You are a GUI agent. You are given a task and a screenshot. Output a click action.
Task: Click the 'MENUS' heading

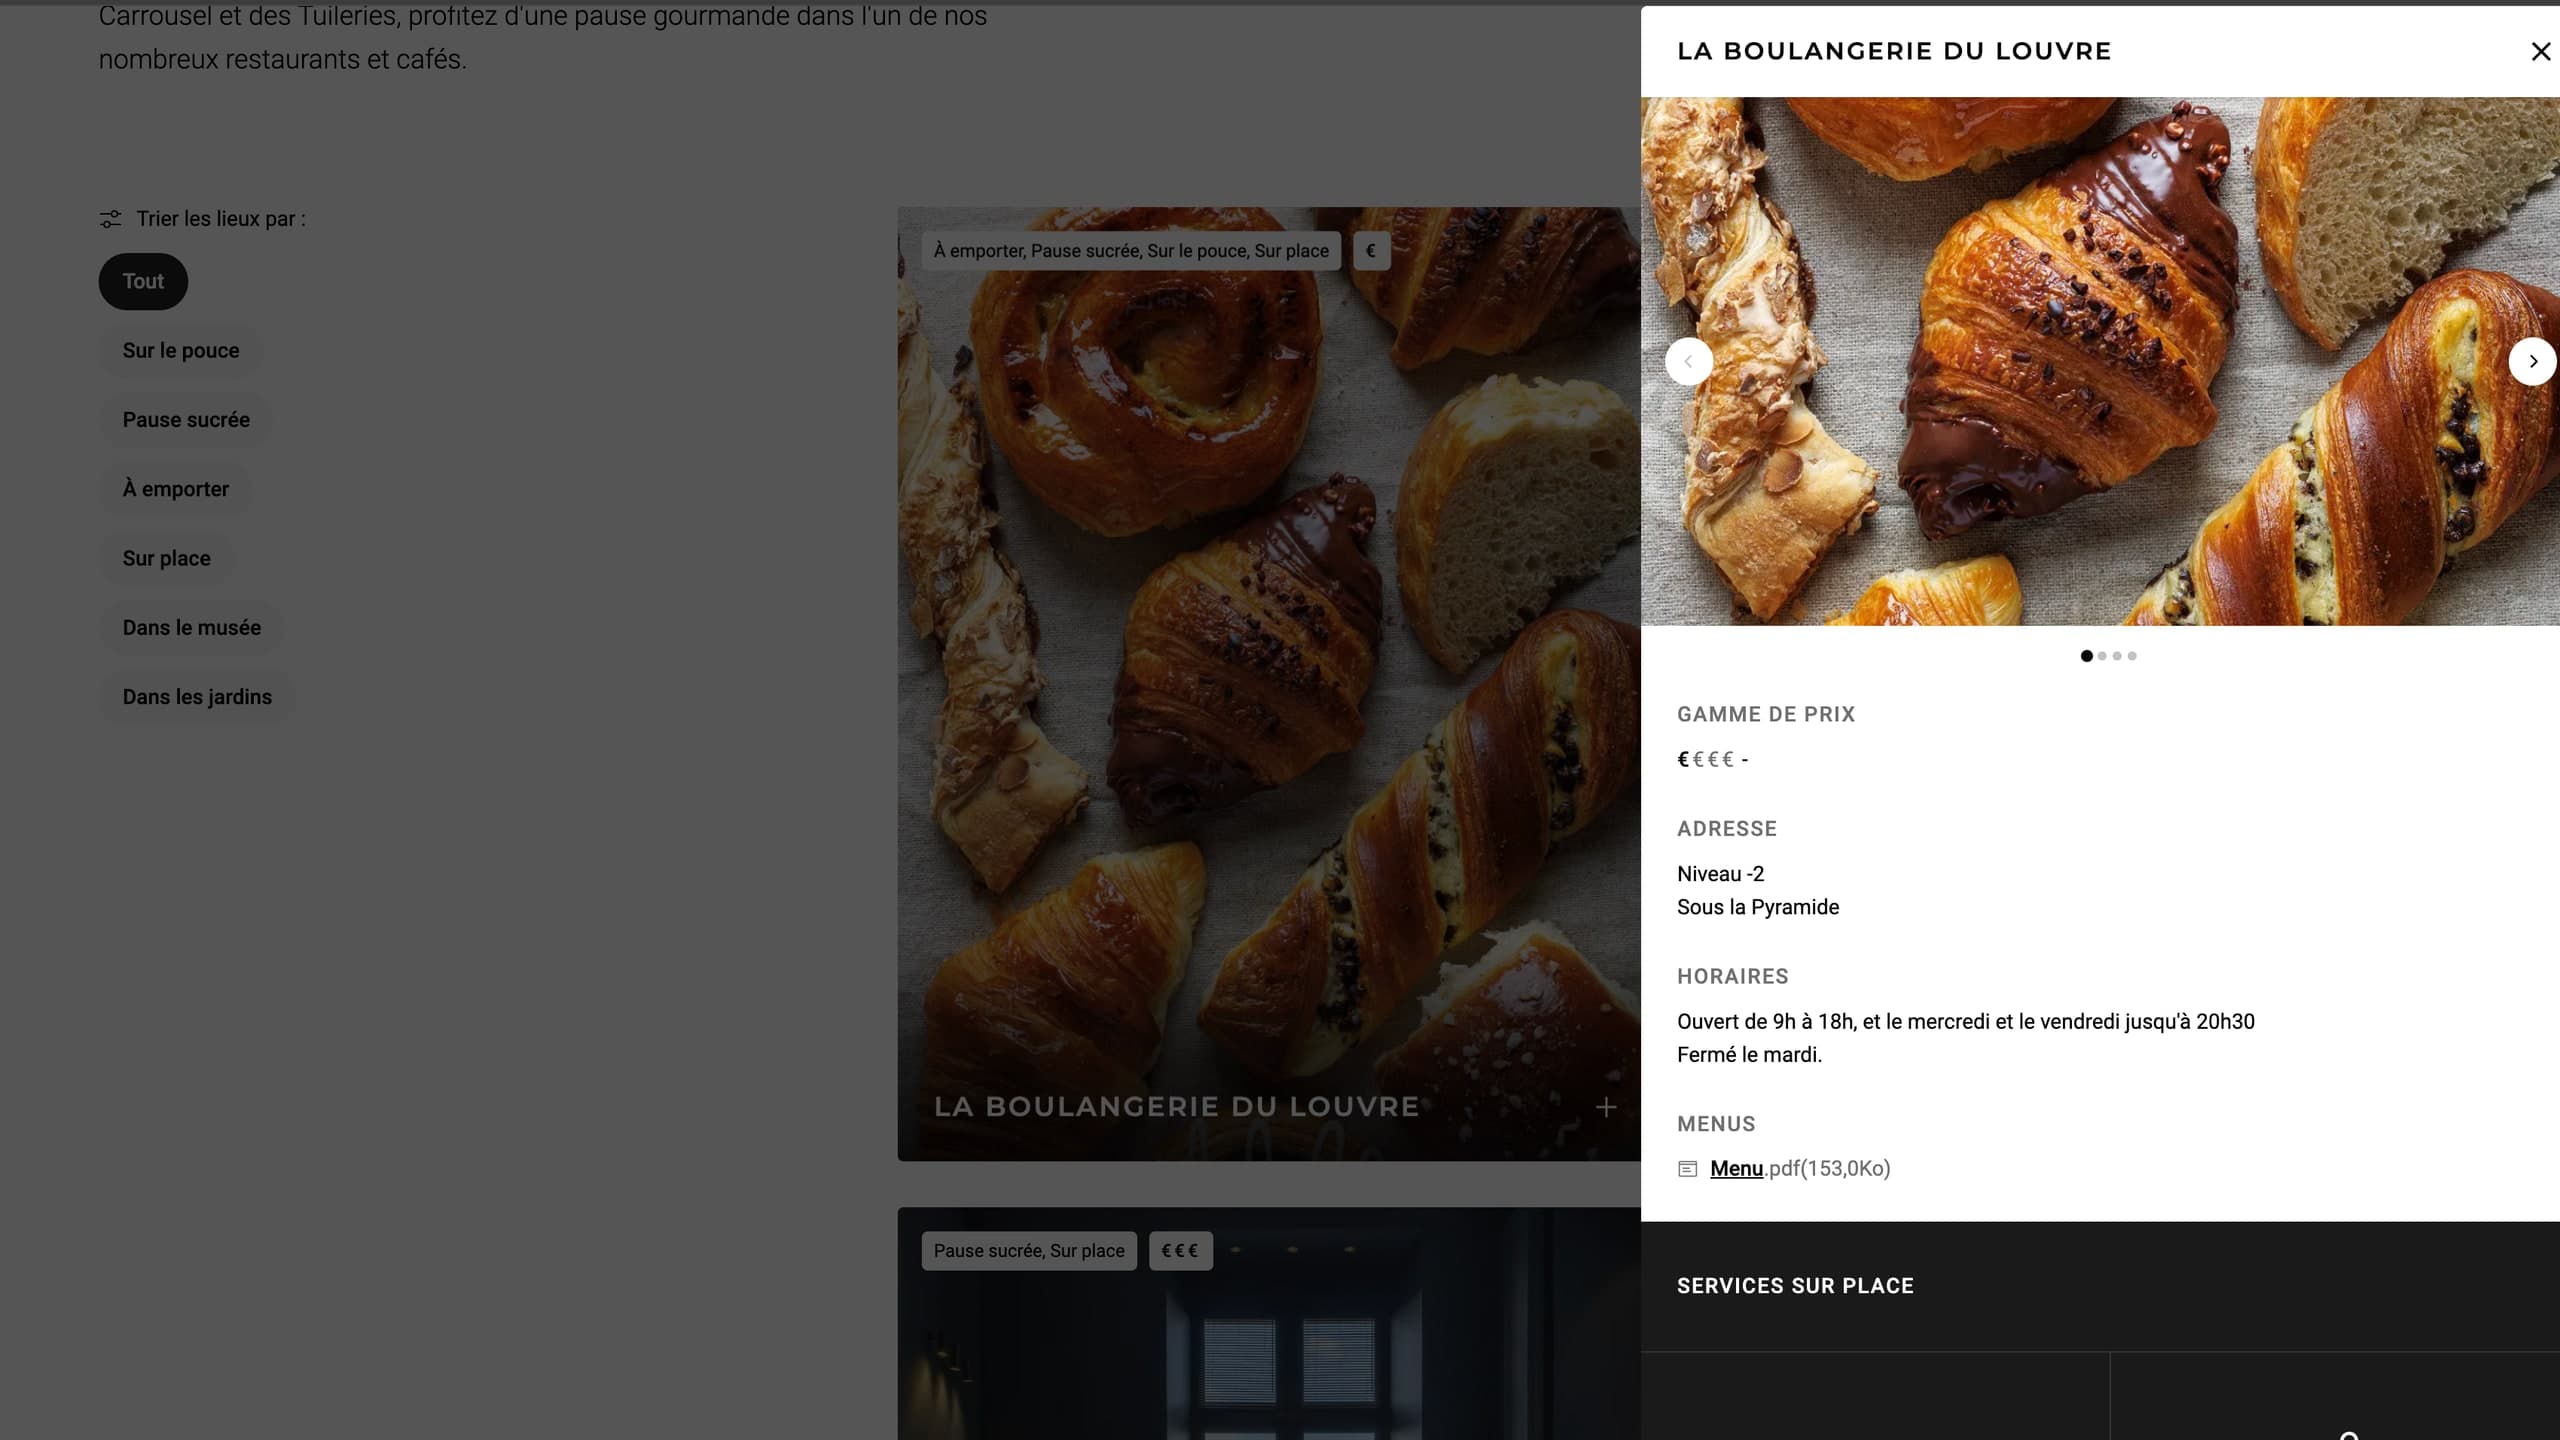click(x=1716, y=1124)
